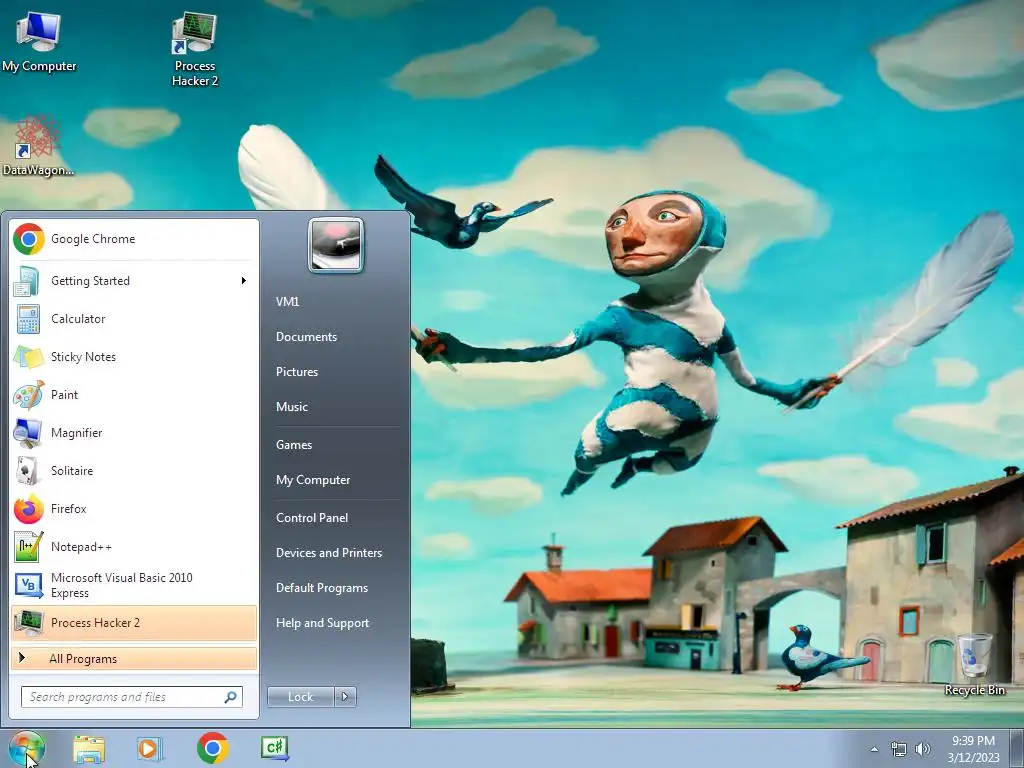Open Chrome from the taskbar
Image resolution: width=1024 pixels, height=768 pixels.
[212, 748]
